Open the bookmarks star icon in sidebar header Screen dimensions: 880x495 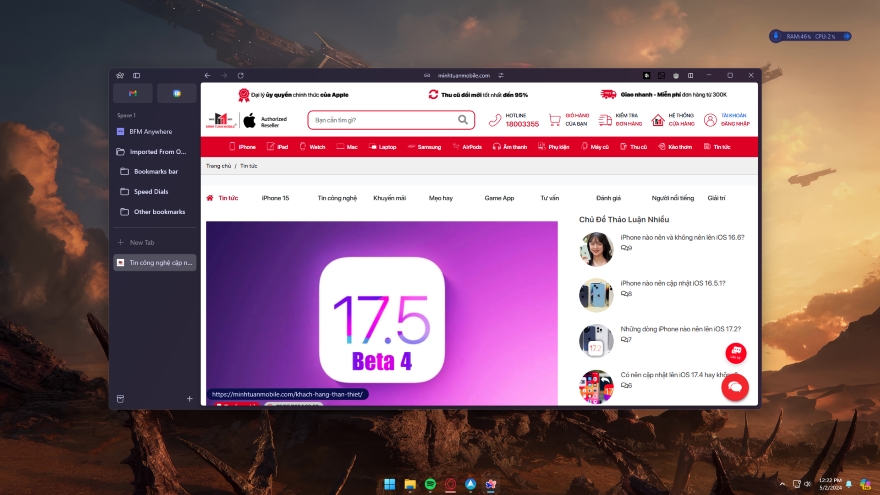tap(120, 75)
